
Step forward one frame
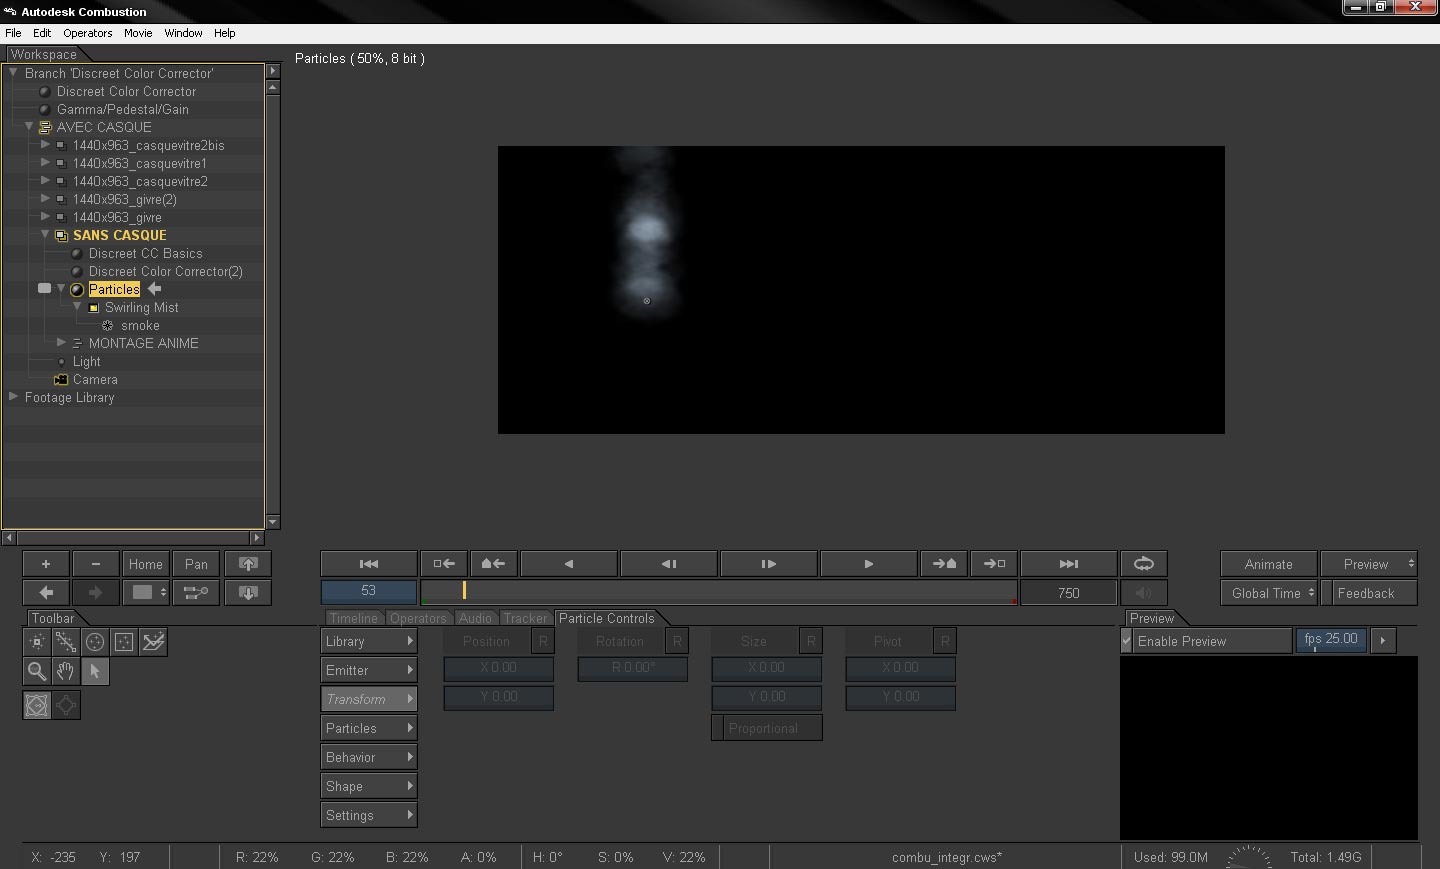tap(769, 564)
